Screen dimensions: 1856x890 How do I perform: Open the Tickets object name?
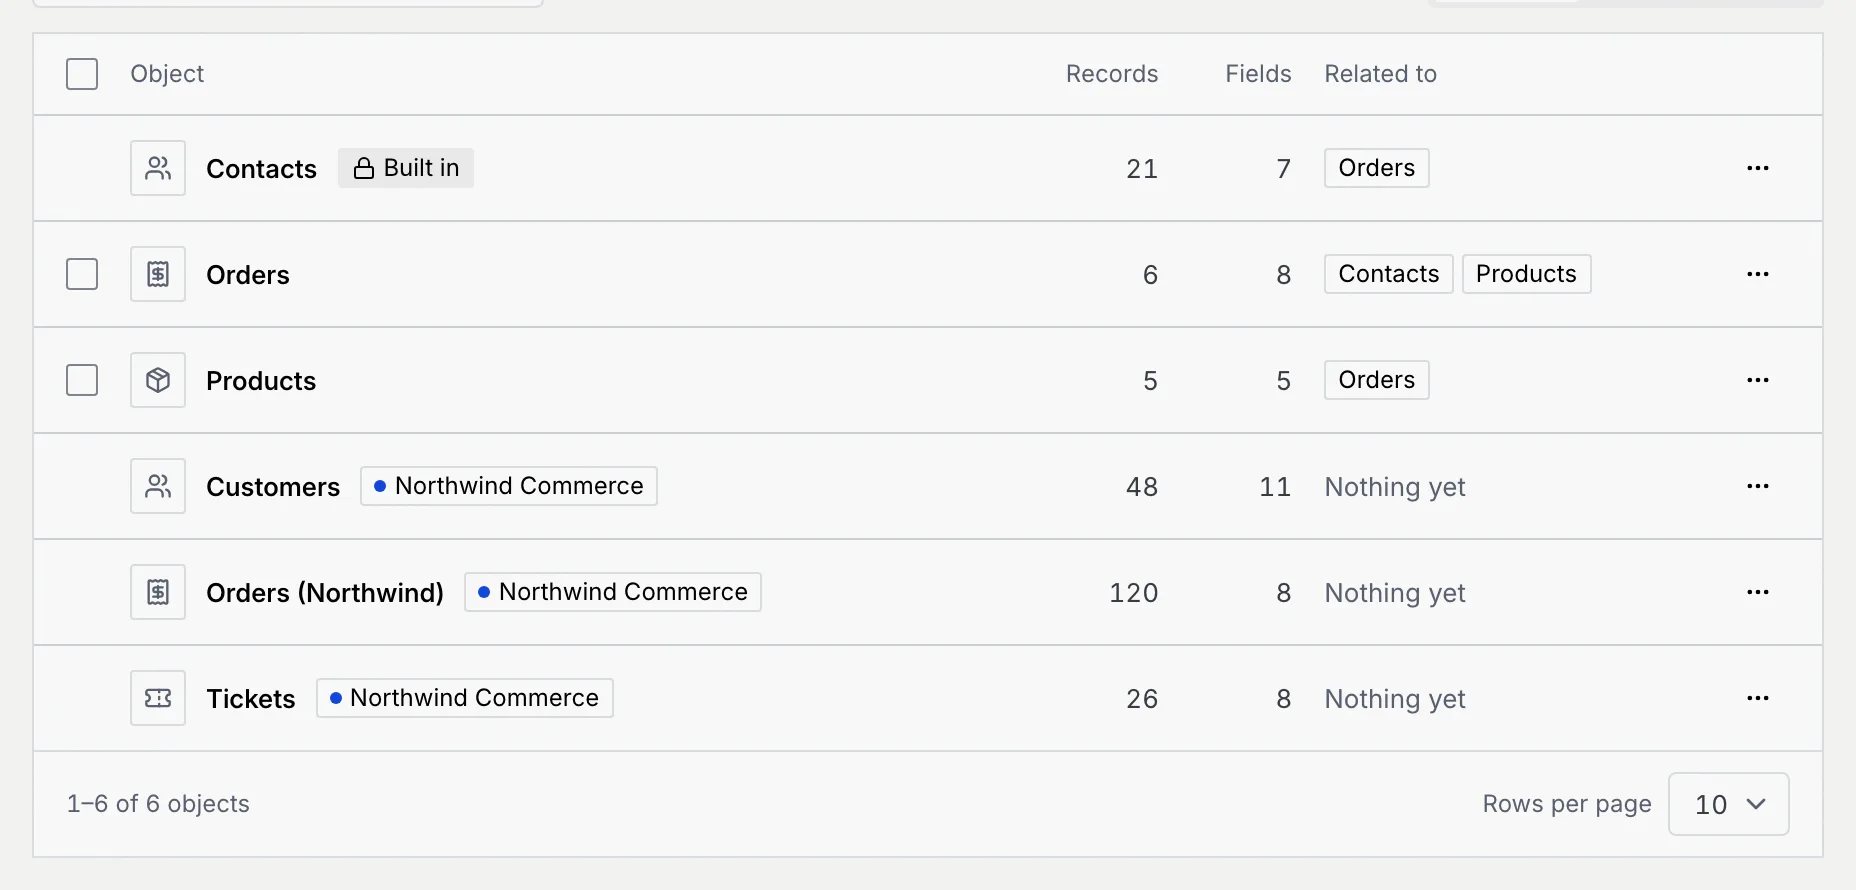[251, 699]
